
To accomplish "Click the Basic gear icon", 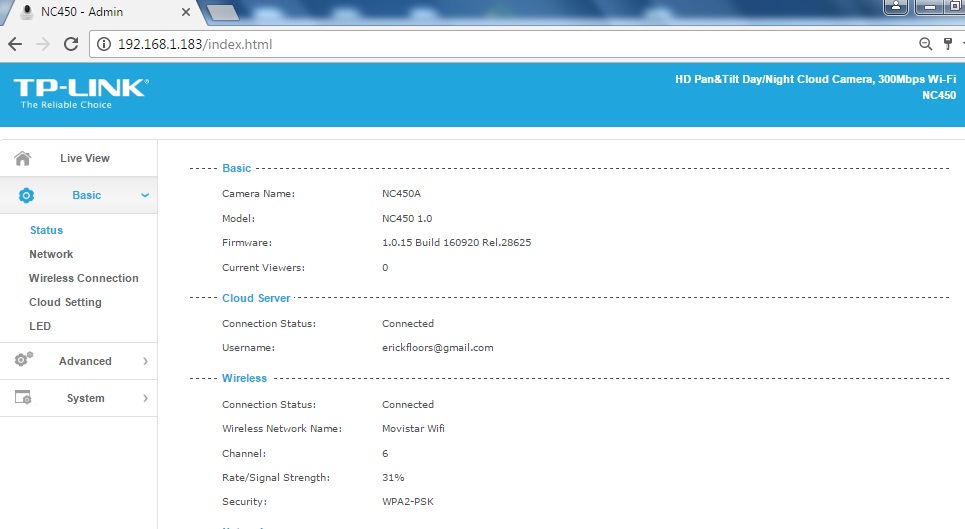I will (26, 196).
